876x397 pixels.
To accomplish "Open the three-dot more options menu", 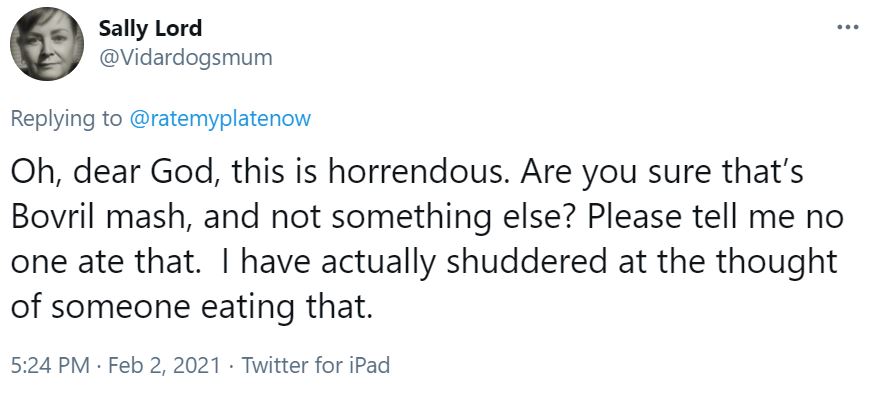I will click(848, 27).
